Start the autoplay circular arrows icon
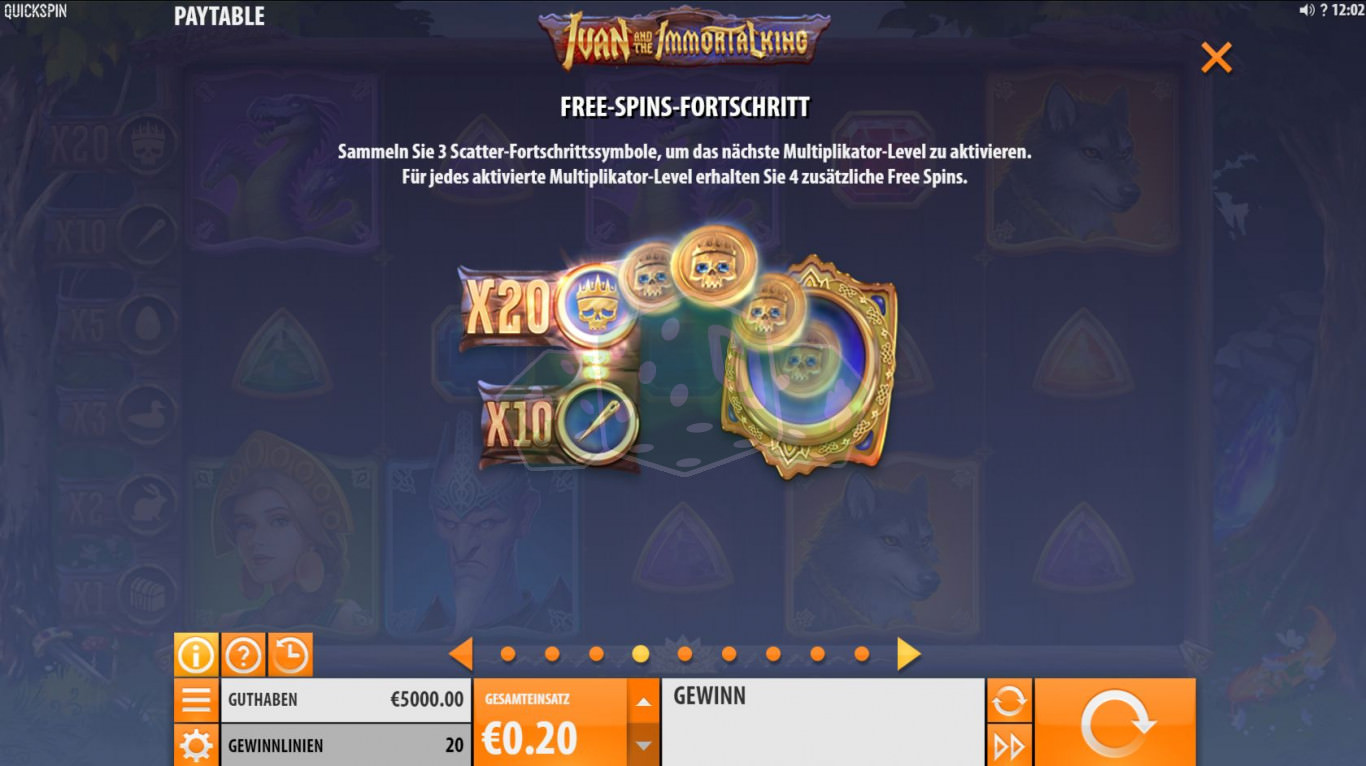 [1009, 701]
